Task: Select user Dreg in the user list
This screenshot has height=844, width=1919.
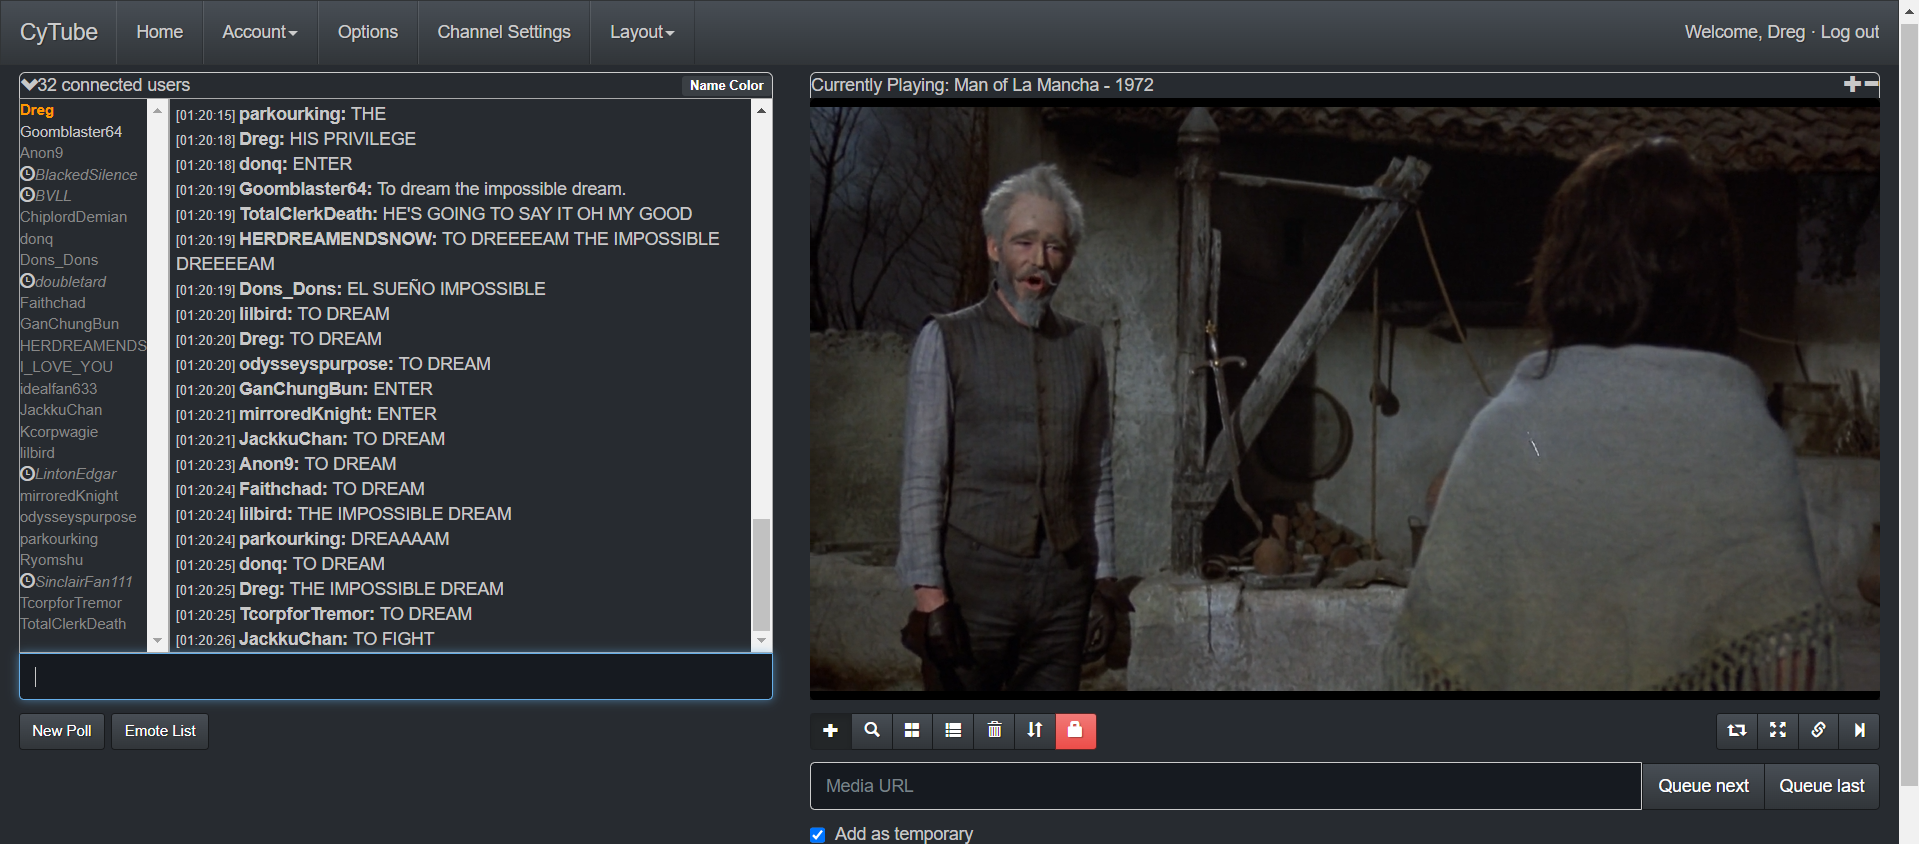Action: coord(37,110)
